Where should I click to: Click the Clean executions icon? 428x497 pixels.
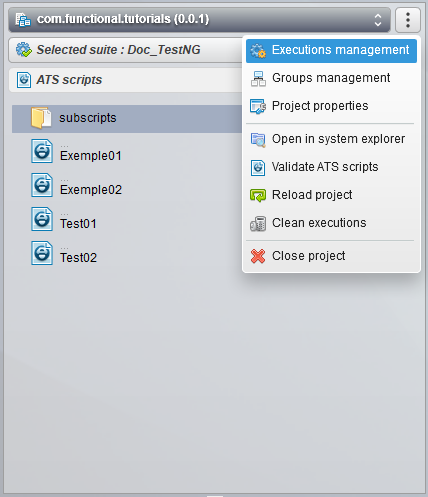tap(258, 224)
